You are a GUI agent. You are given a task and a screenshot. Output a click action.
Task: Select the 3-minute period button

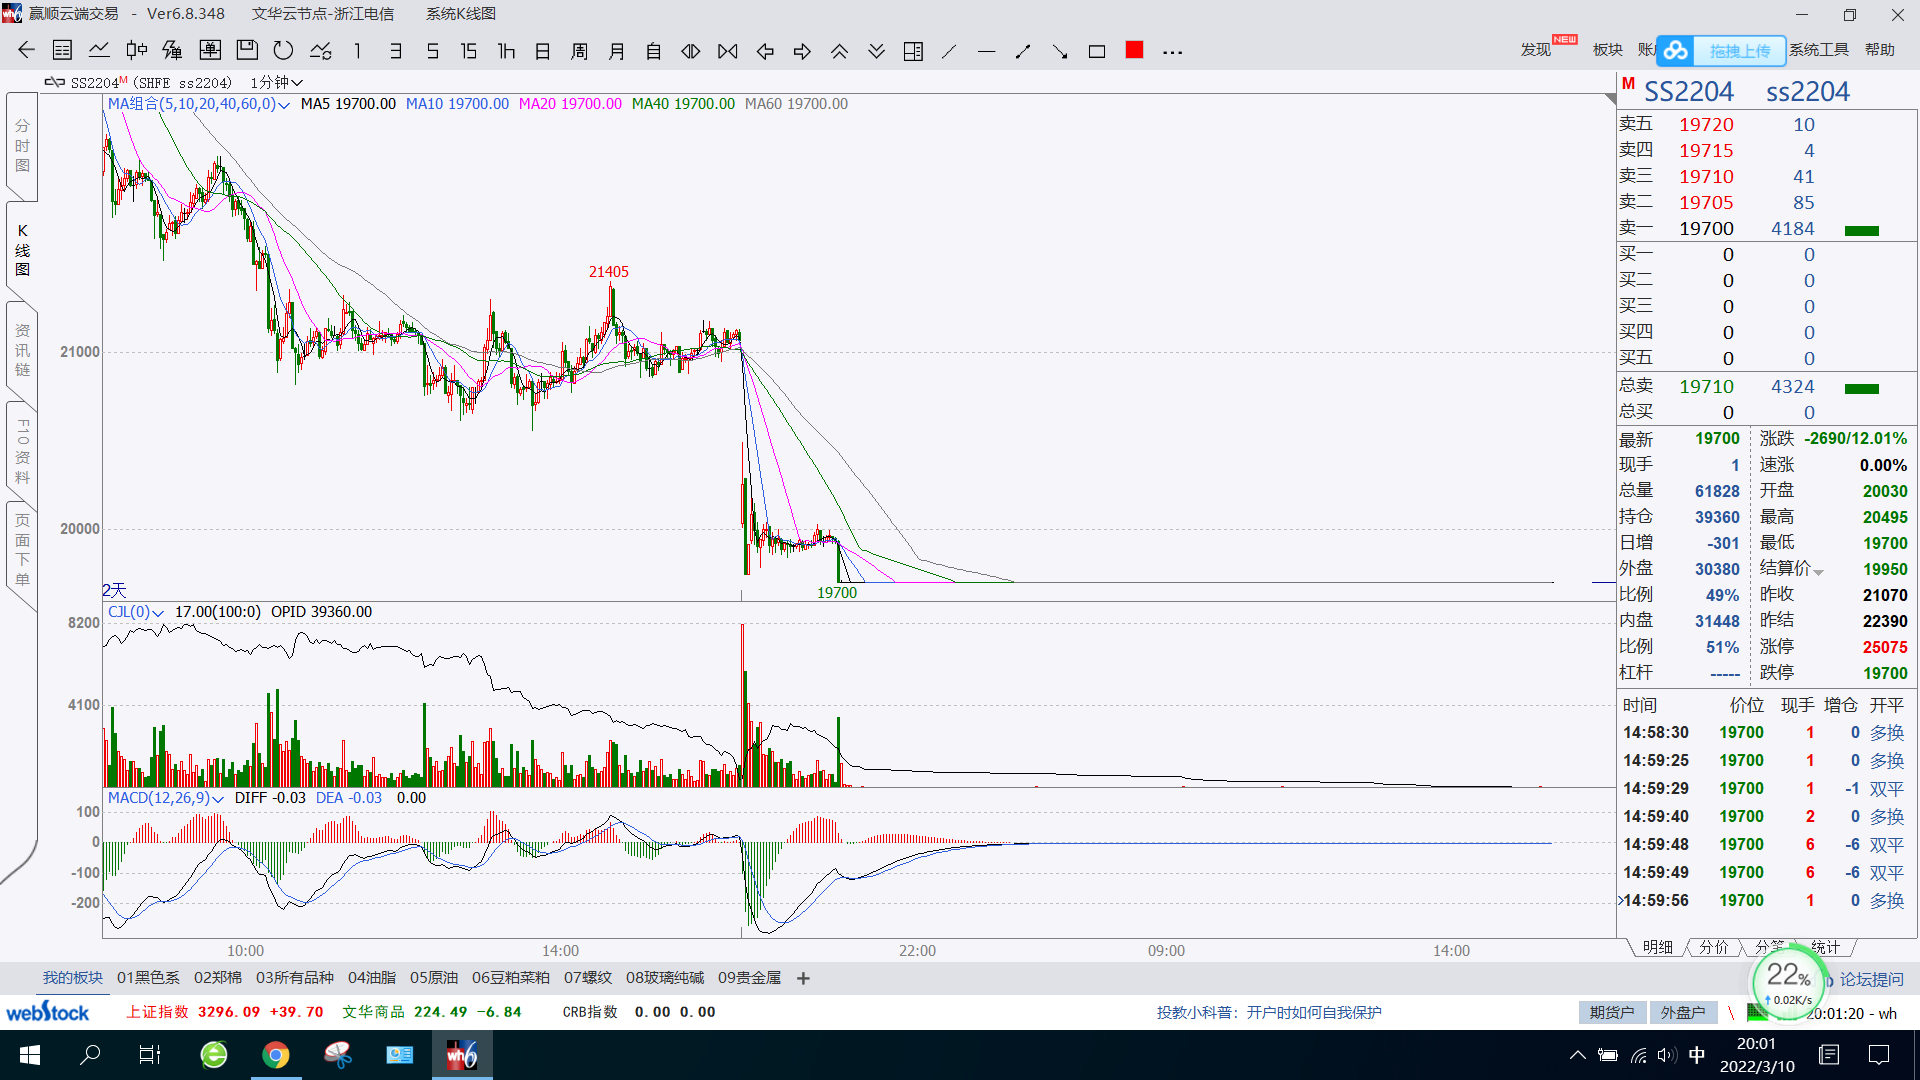pos(396,51)
